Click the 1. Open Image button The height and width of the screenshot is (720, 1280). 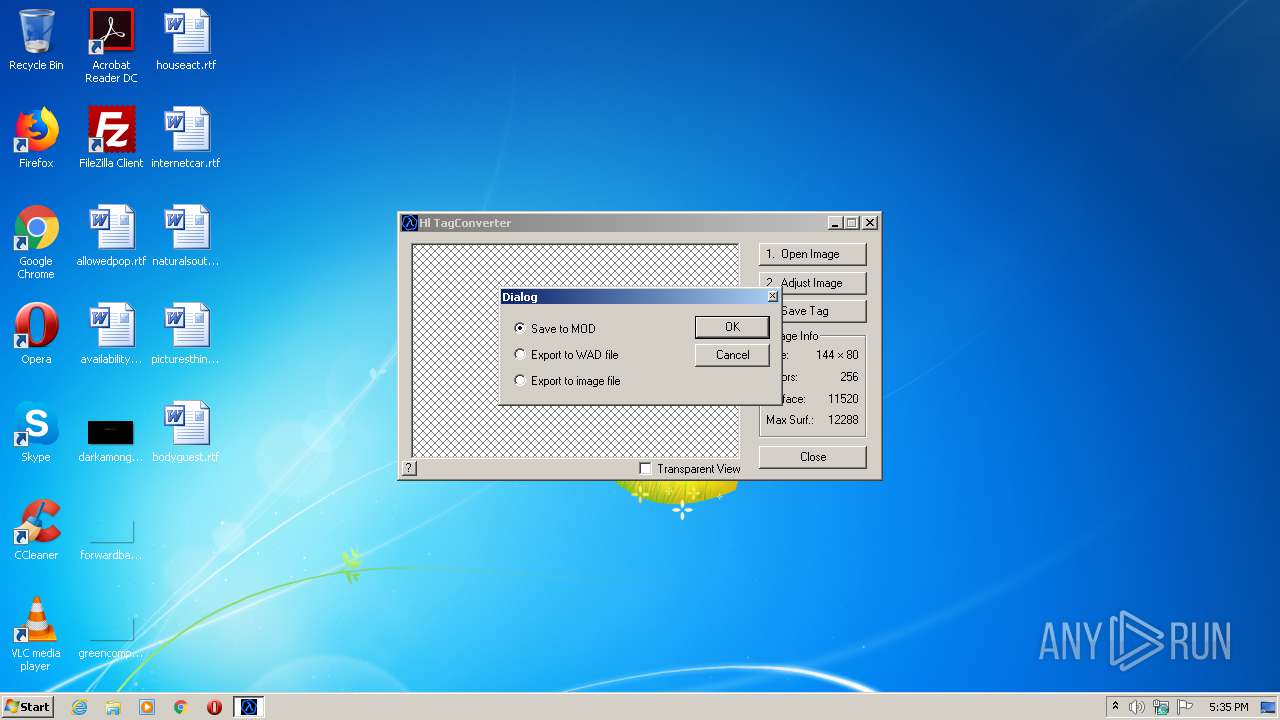click(812, 254)
